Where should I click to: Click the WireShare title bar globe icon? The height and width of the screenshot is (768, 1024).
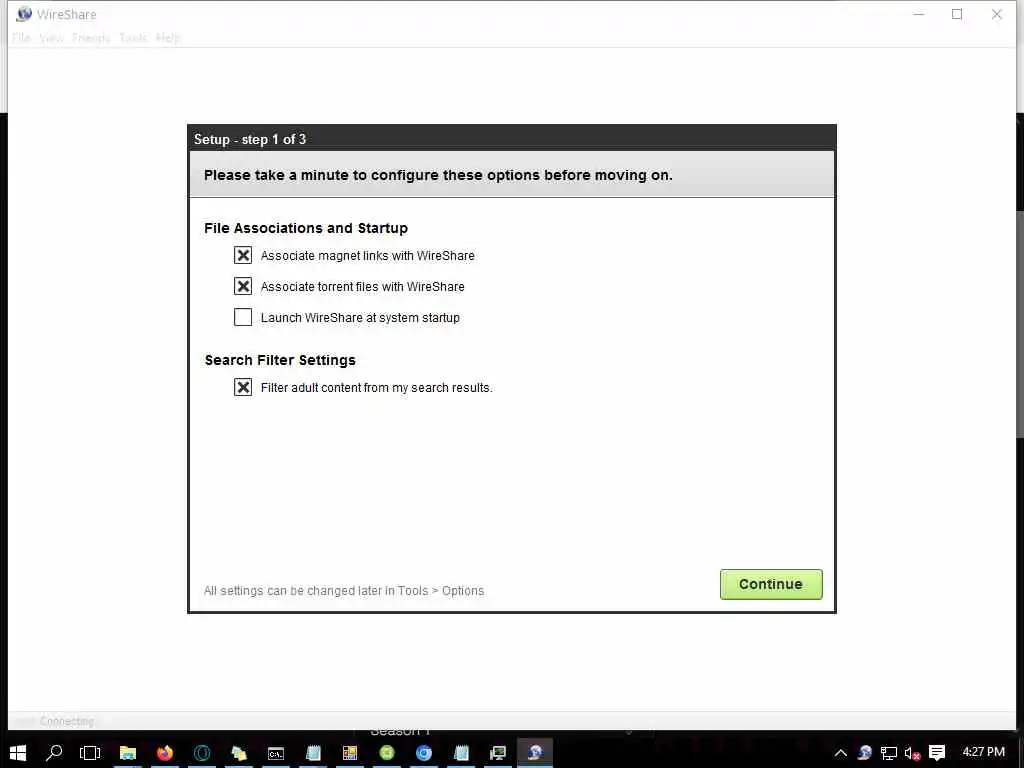24,14
